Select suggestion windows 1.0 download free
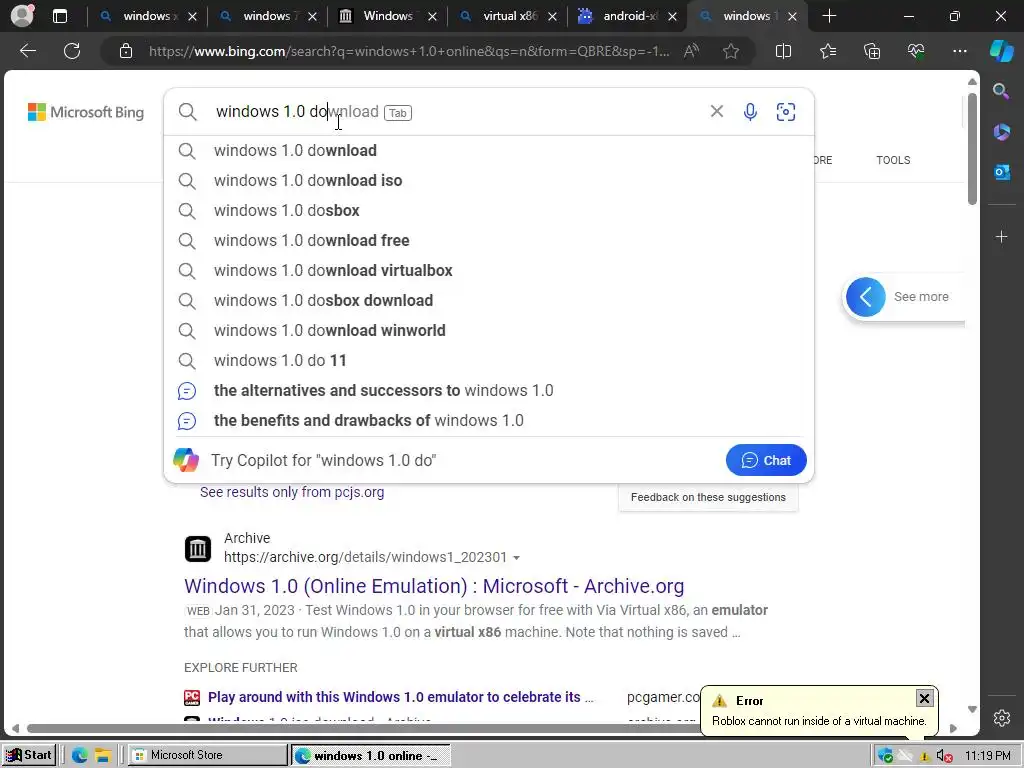 click(x=488, y=240)
